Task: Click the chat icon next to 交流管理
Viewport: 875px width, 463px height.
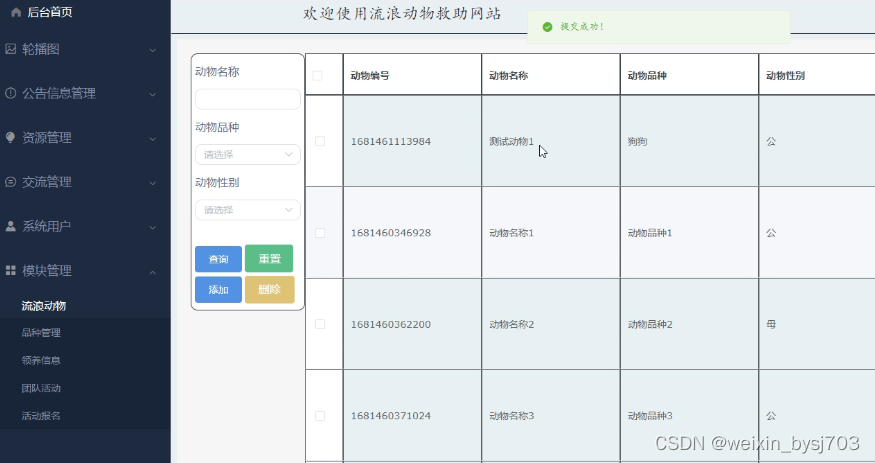Action: 11,182
